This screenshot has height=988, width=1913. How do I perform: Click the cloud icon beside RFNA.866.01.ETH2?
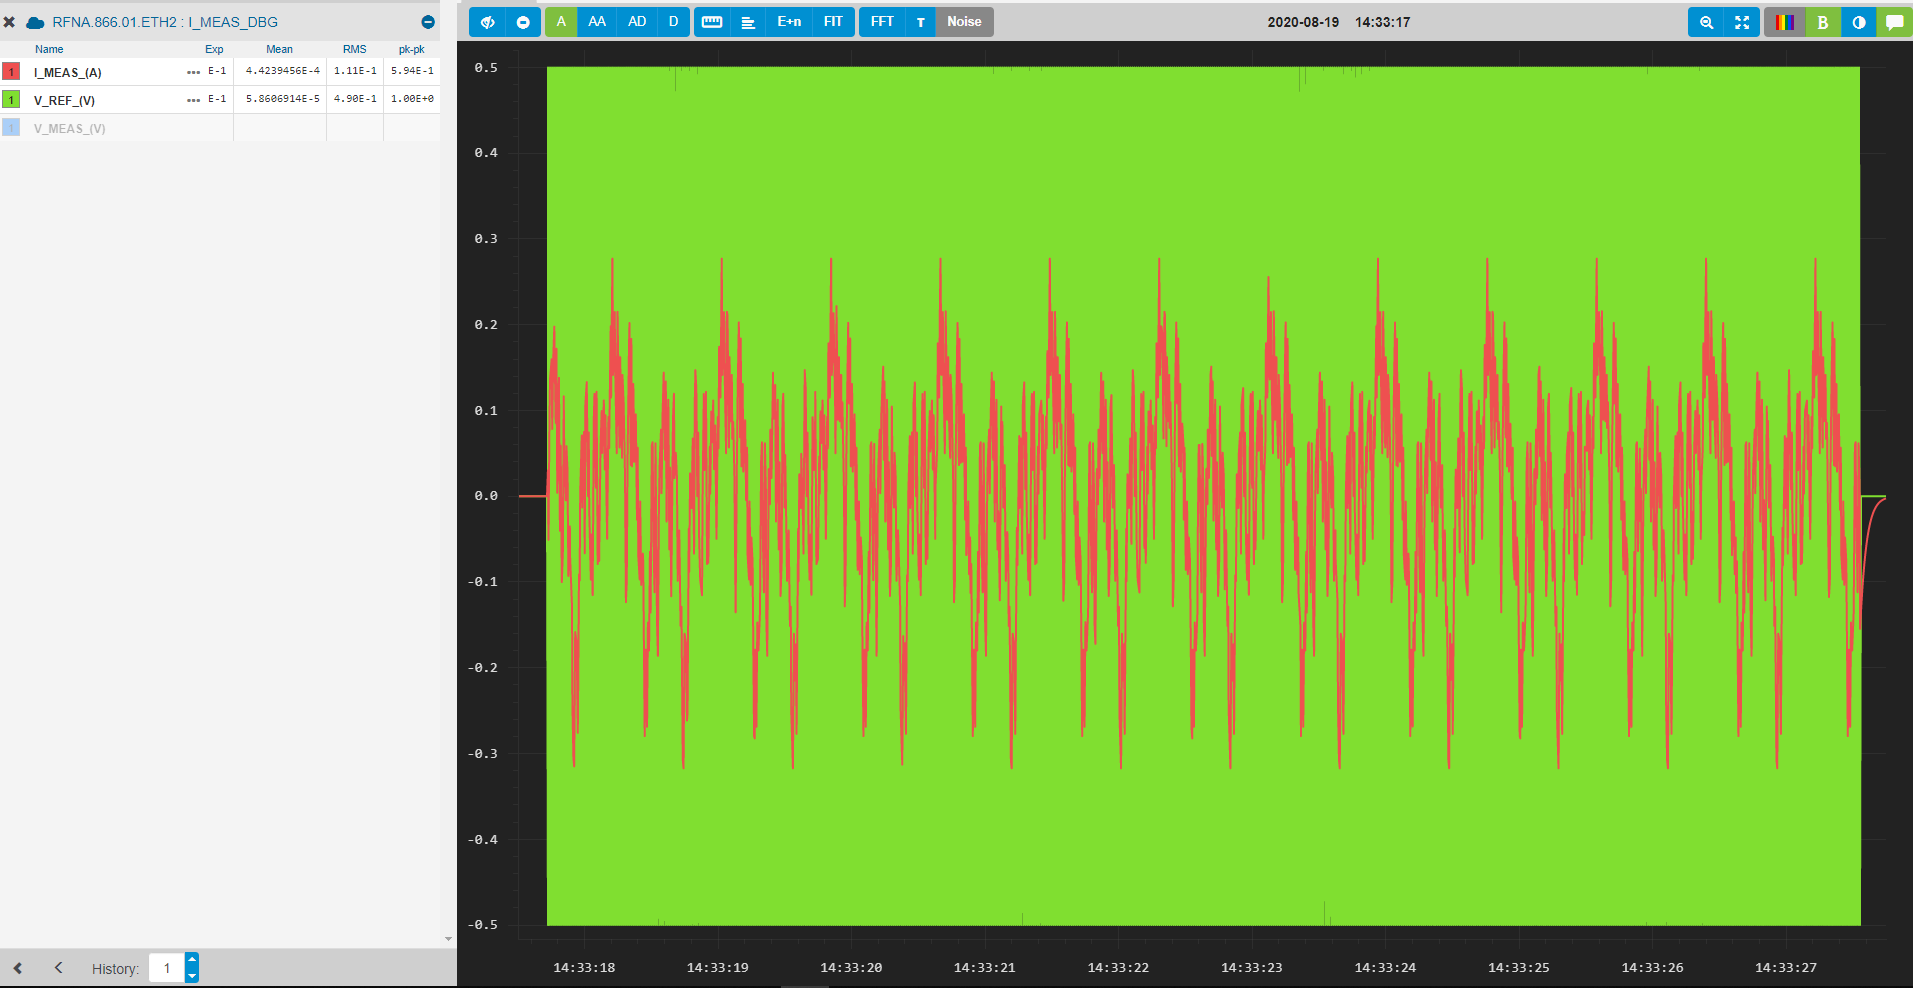point(35,22)
